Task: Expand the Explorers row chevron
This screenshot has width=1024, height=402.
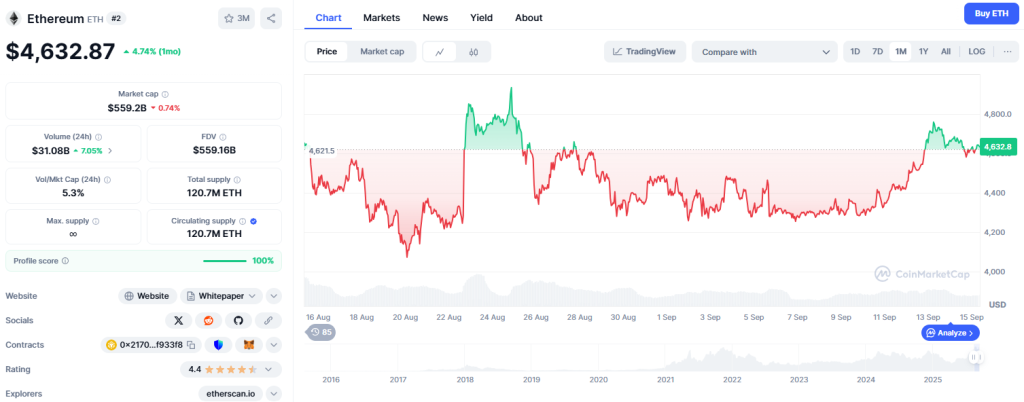Action: tap(274, 394)
